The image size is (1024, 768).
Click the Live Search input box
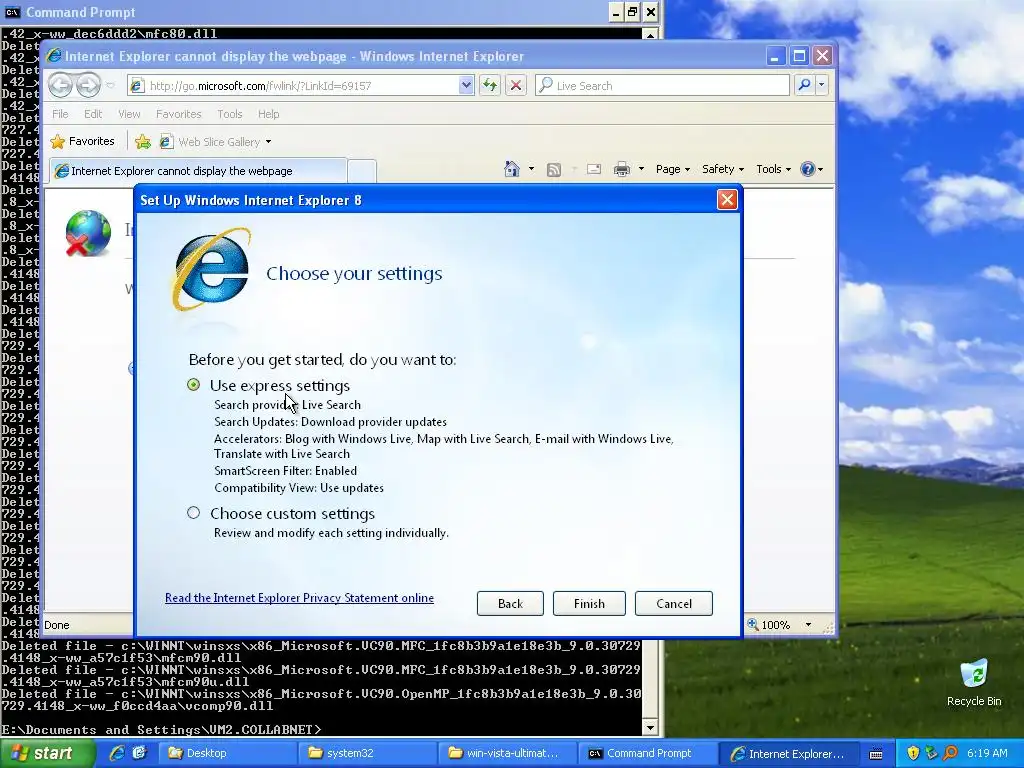point(662,86)
